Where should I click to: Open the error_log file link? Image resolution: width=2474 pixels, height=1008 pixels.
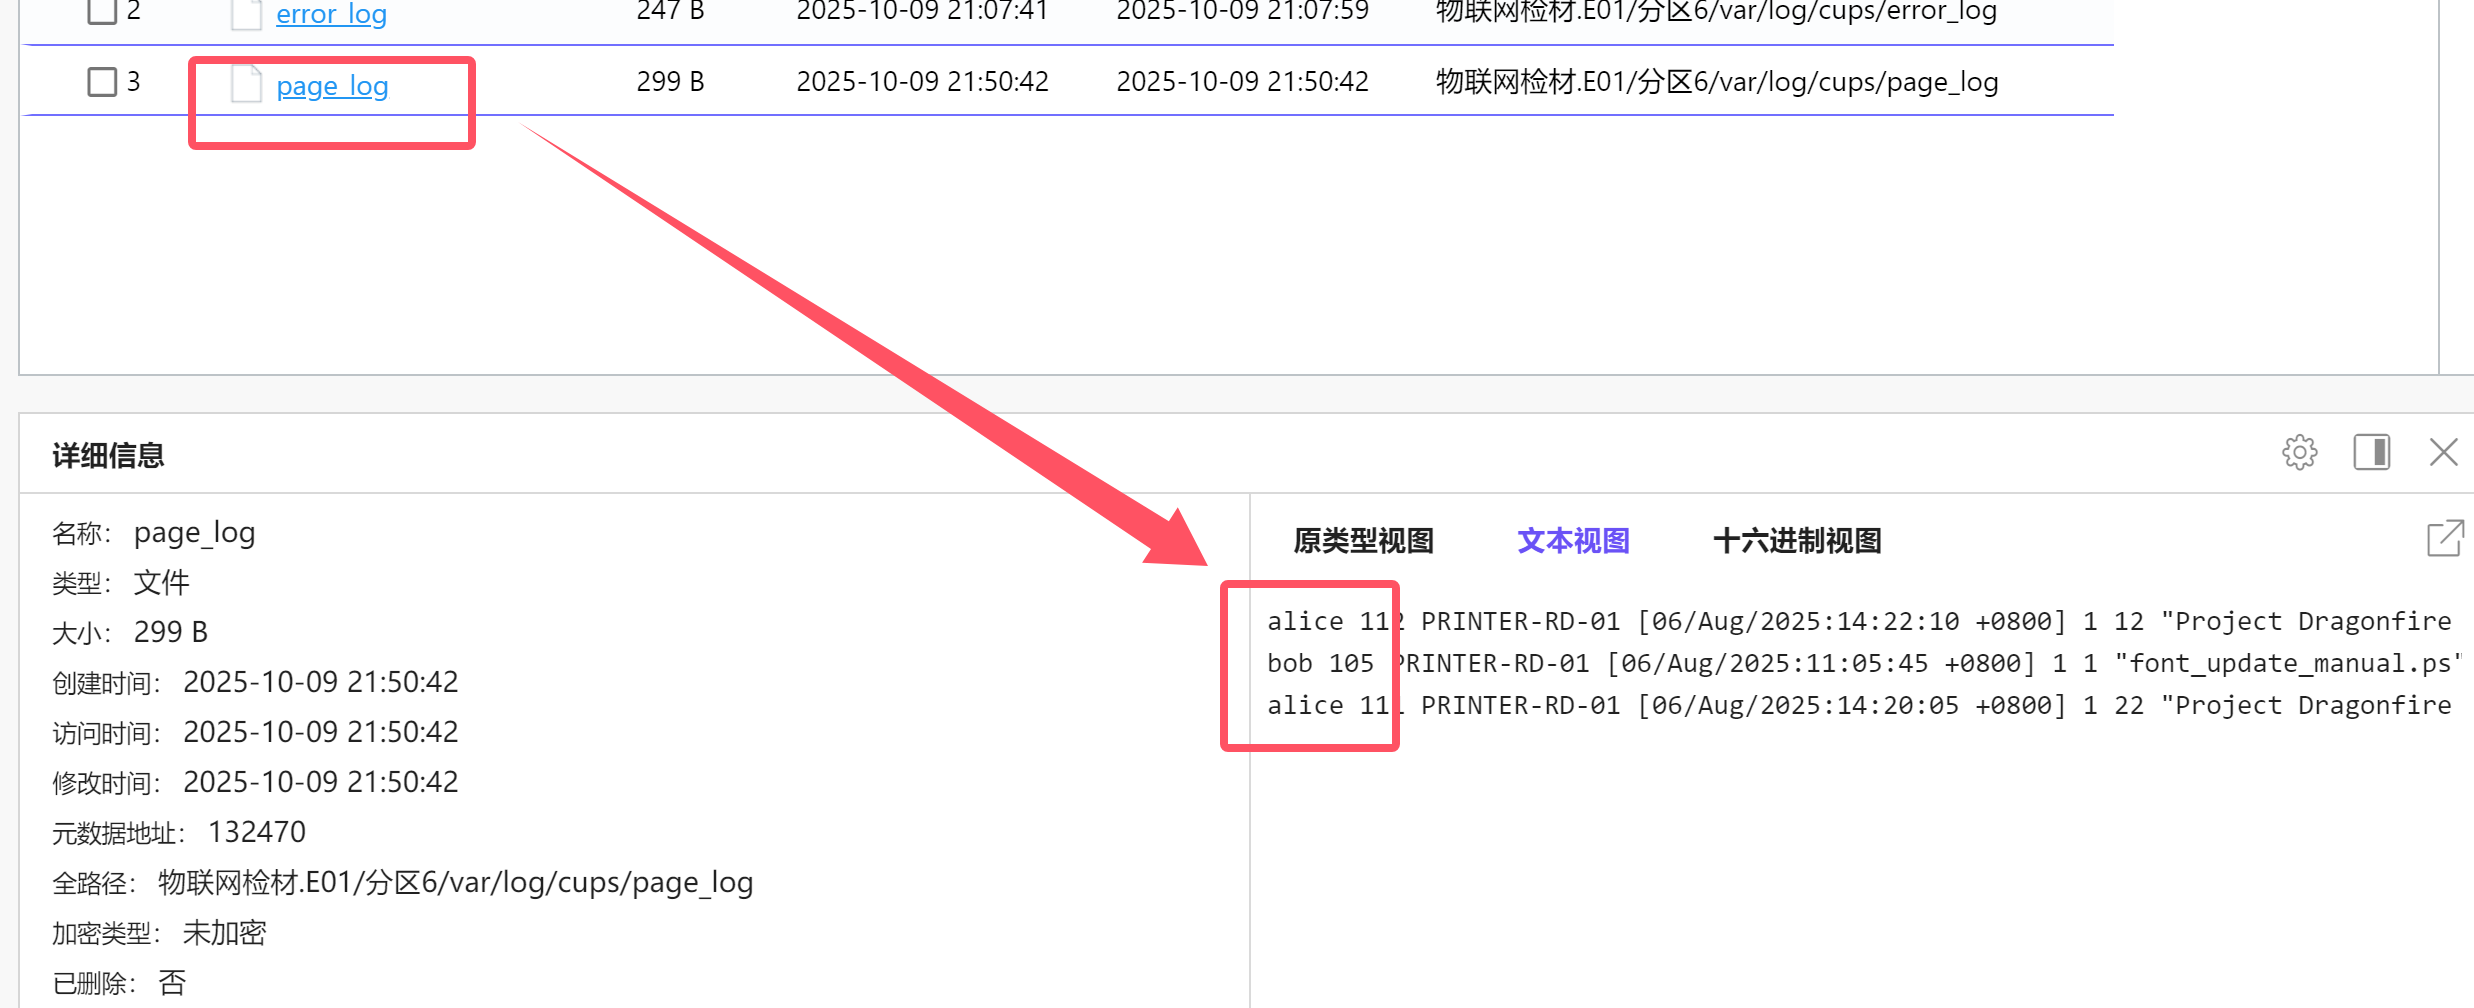point(331,14)
